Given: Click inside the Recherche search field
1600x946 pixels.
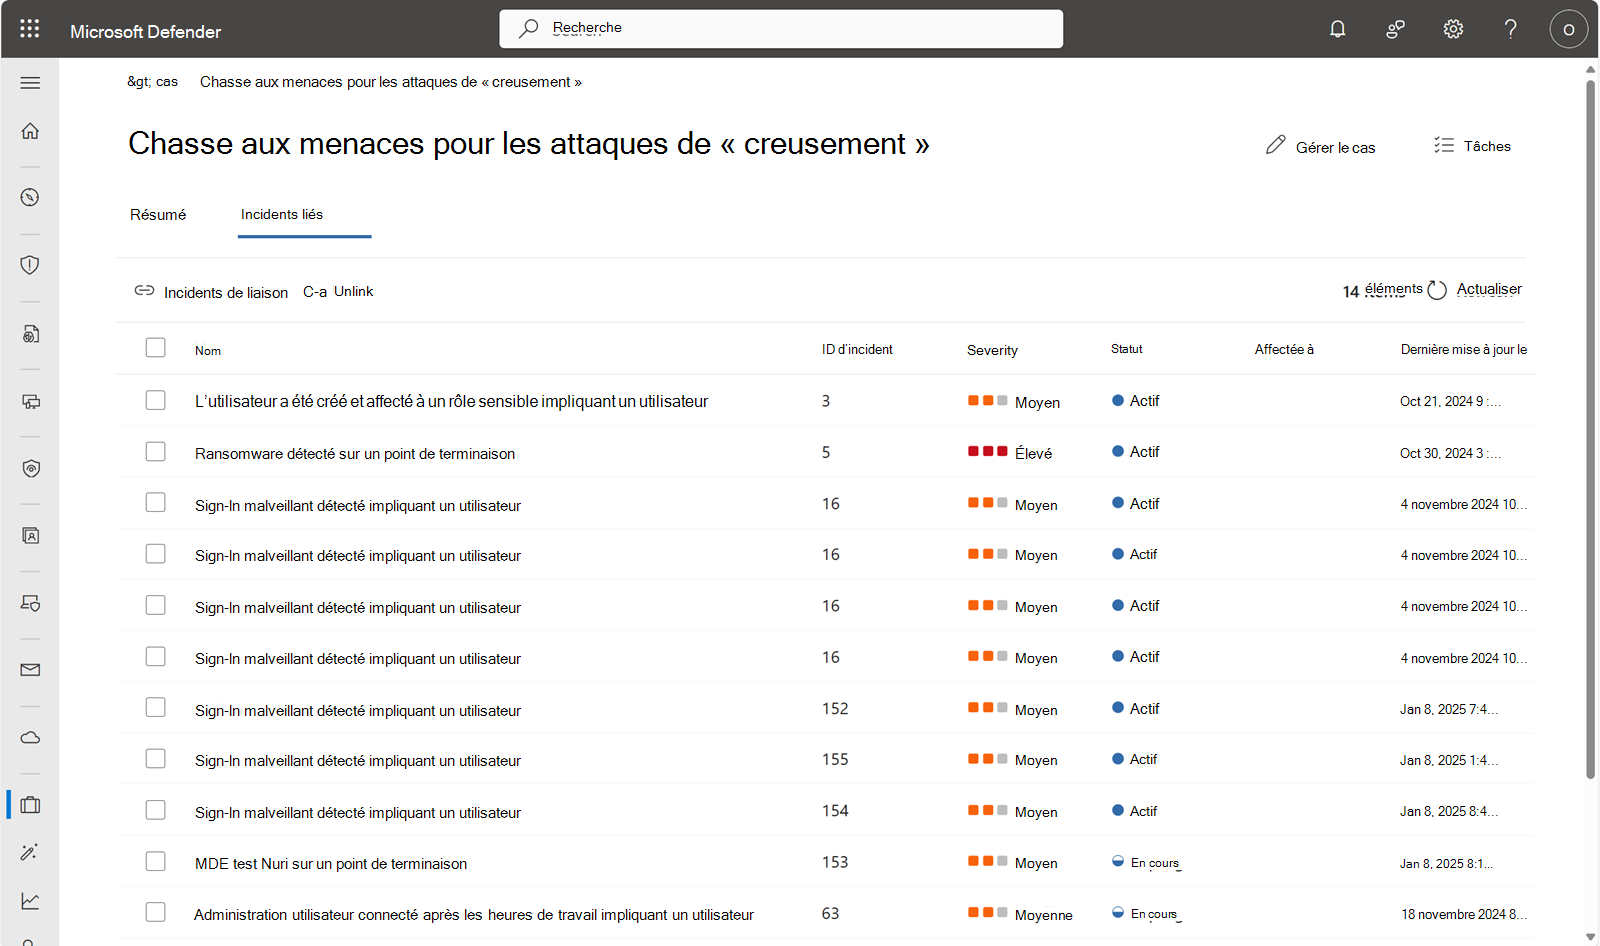Looking at the screenshot, I should point(780,28).
